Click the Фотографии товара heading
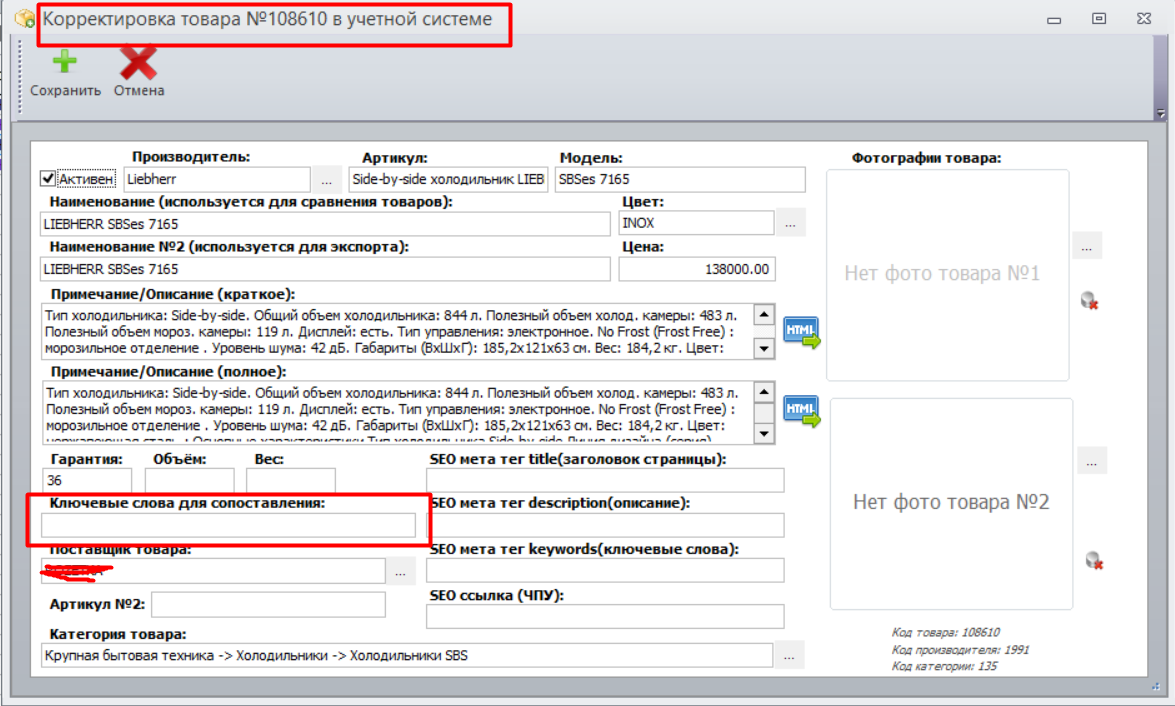1175x706 pixels. [x=926, y=158]
